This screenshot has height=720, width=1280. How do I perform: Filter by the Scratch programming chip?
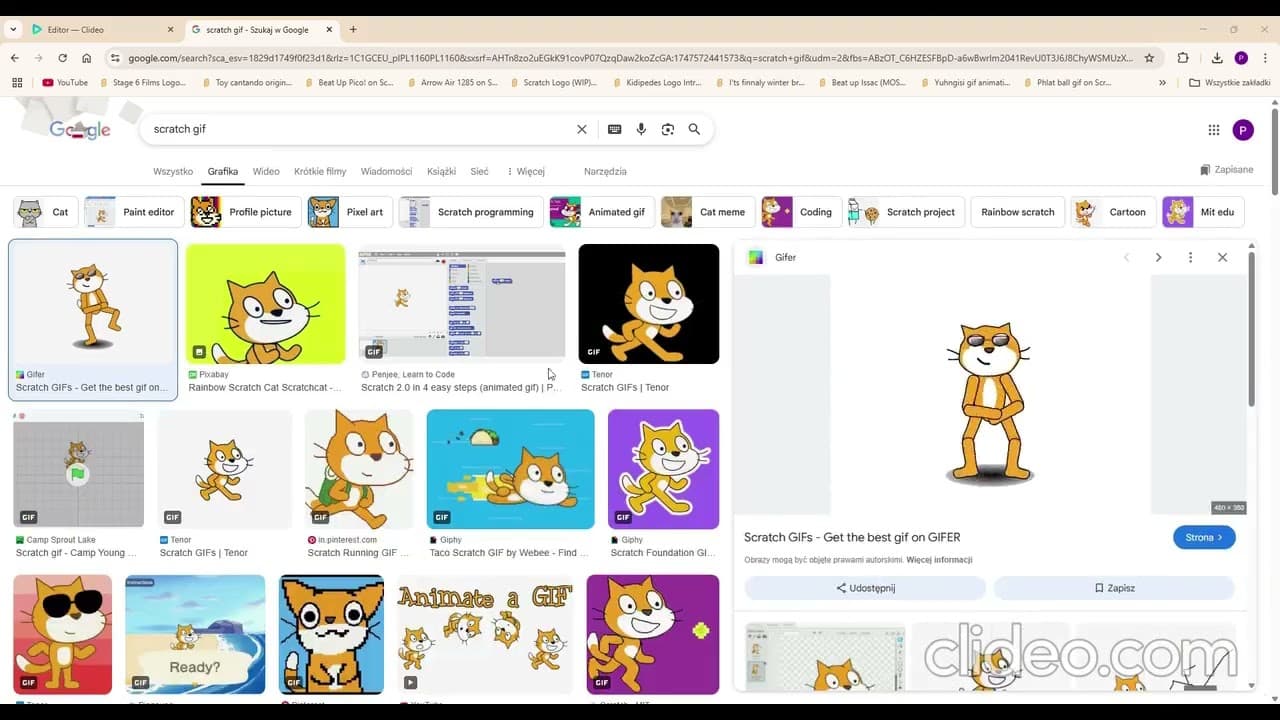470,212
